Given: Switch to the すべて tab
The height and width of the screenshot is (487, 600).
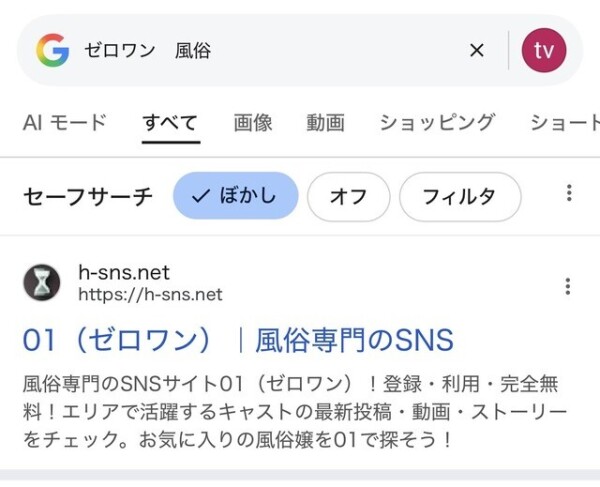Looking at the screenshot, I should (x=170, y=123).
